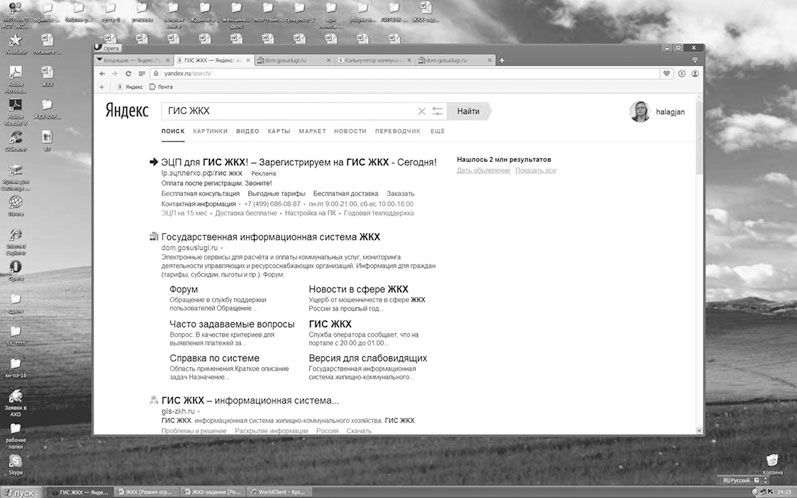Close the active ГИС ЖКХ — Яндекс tab
This screenshot has width=797, height=498.
click(248, 60)
